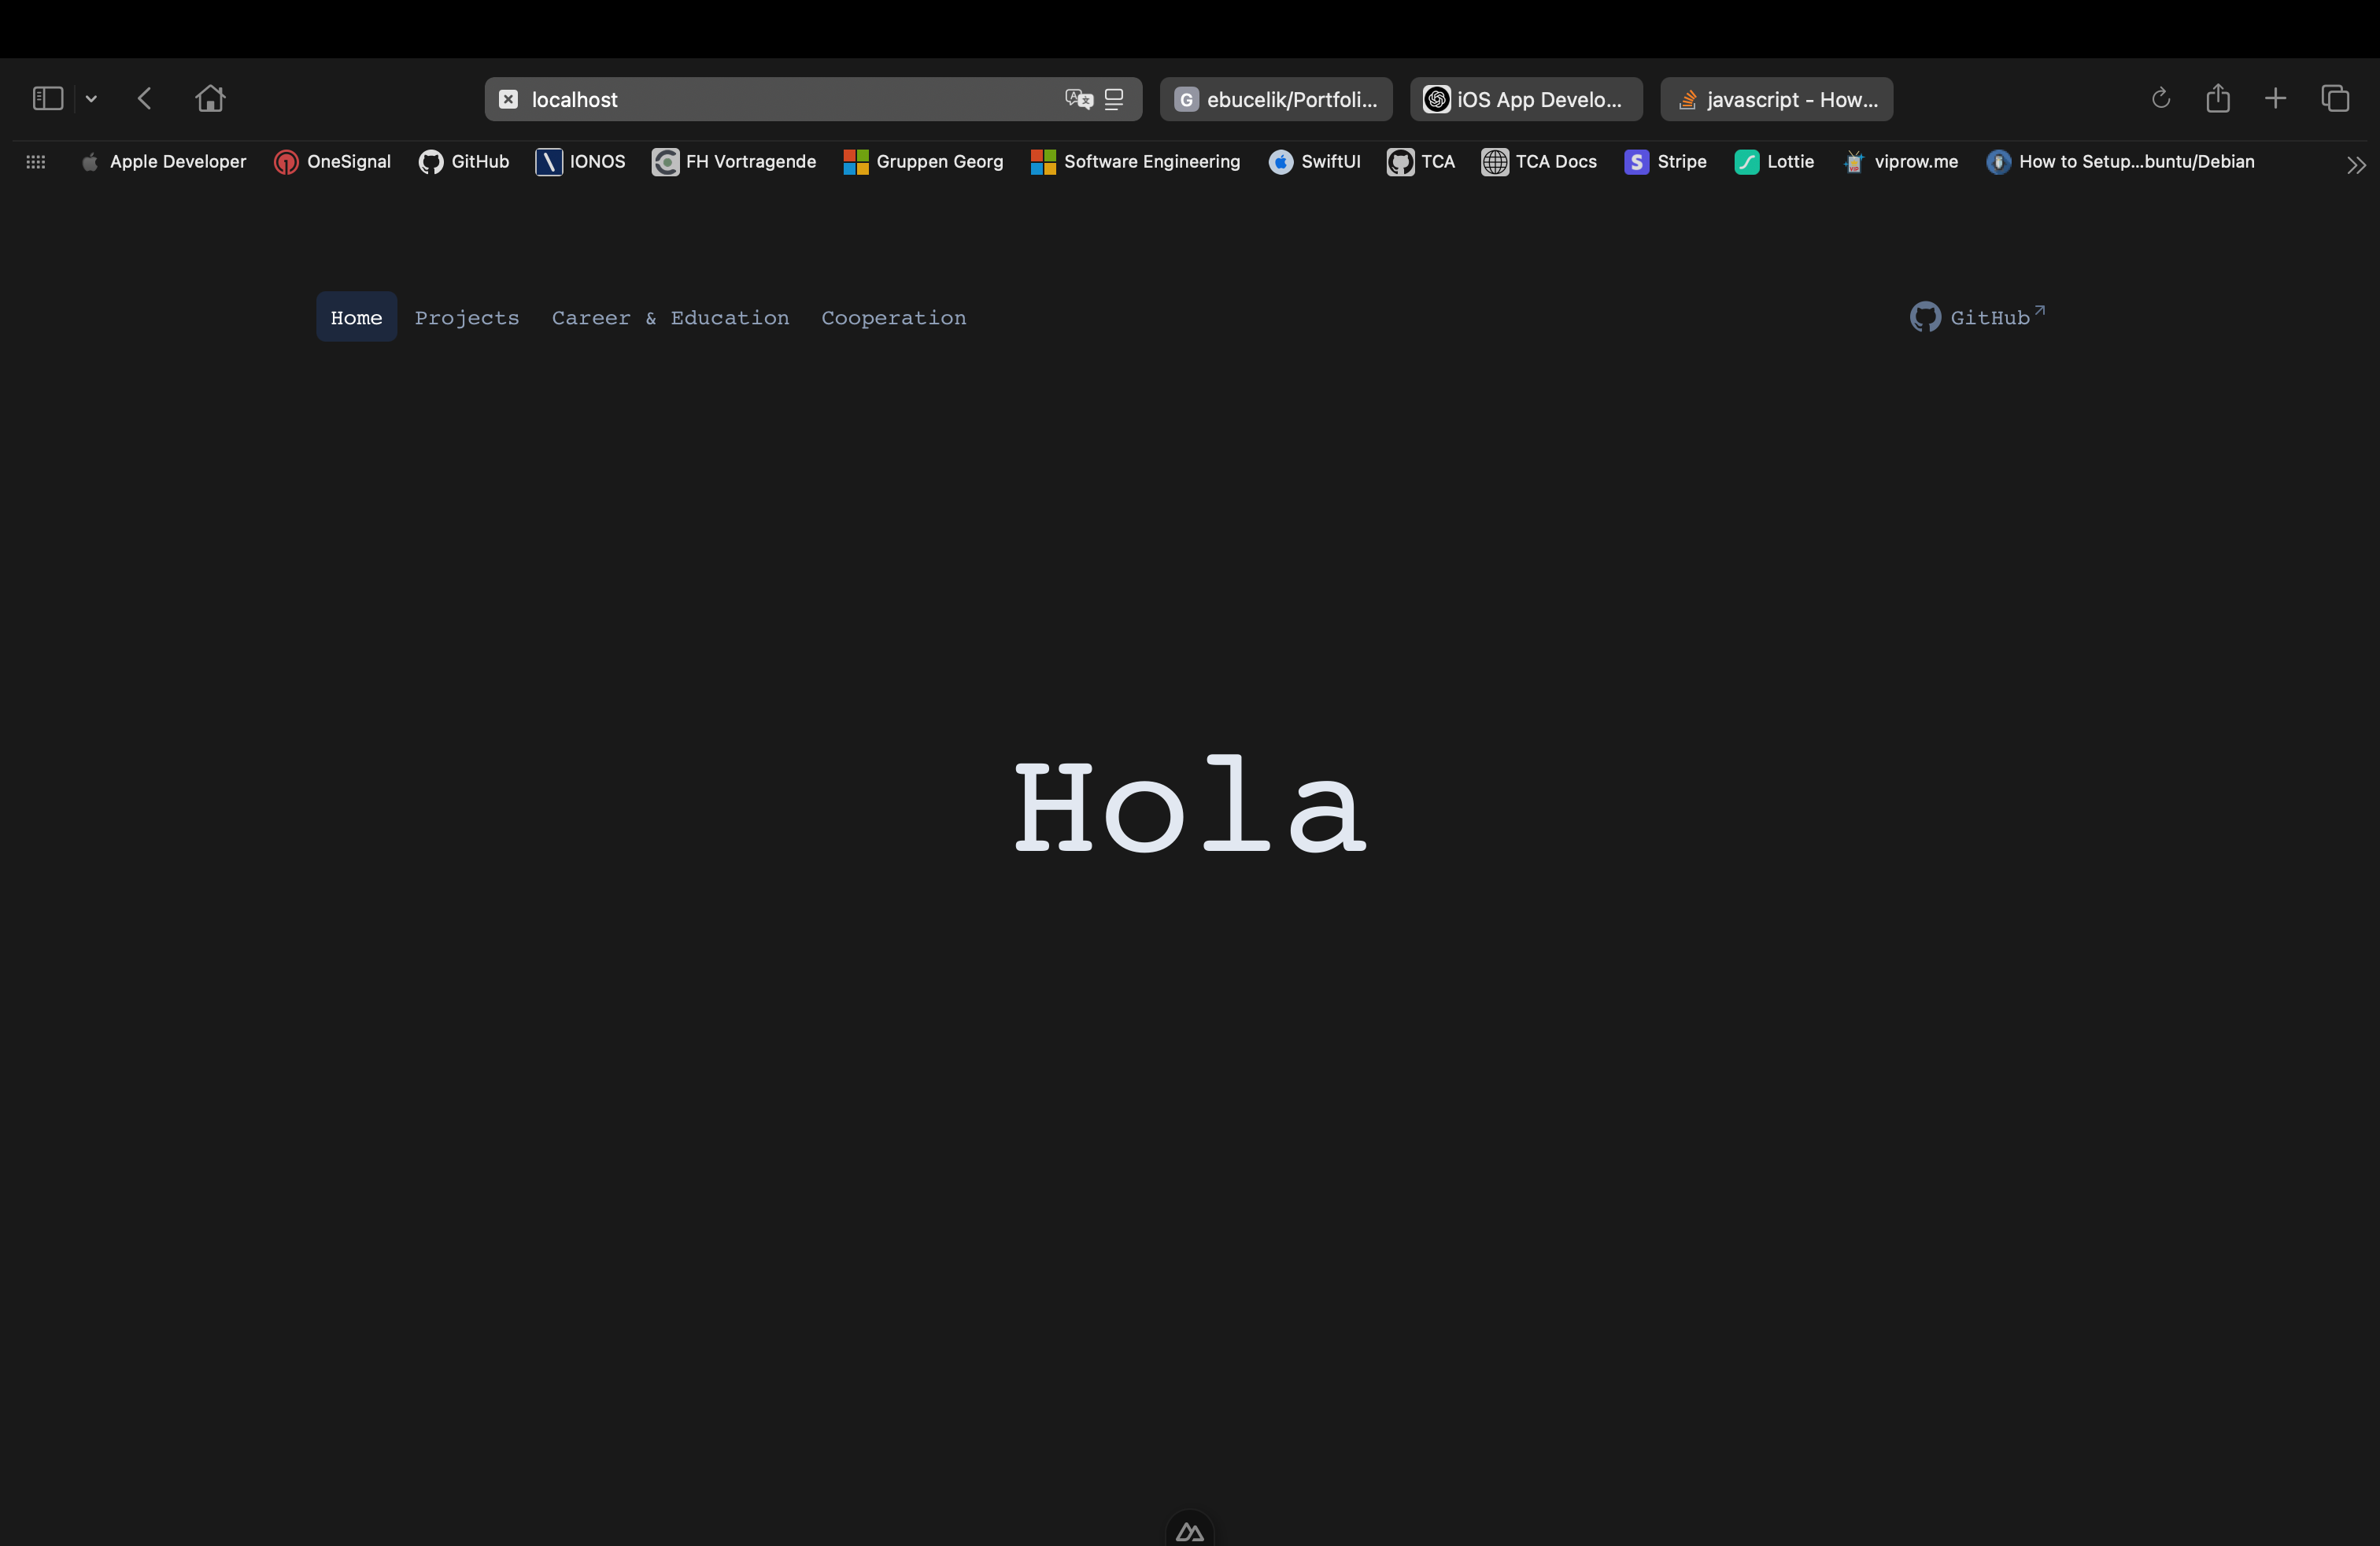Switch to the ebucelik/Portfoli... tab
This screenshot has height=1546, width=2380.
click(x=1276, y=99)
